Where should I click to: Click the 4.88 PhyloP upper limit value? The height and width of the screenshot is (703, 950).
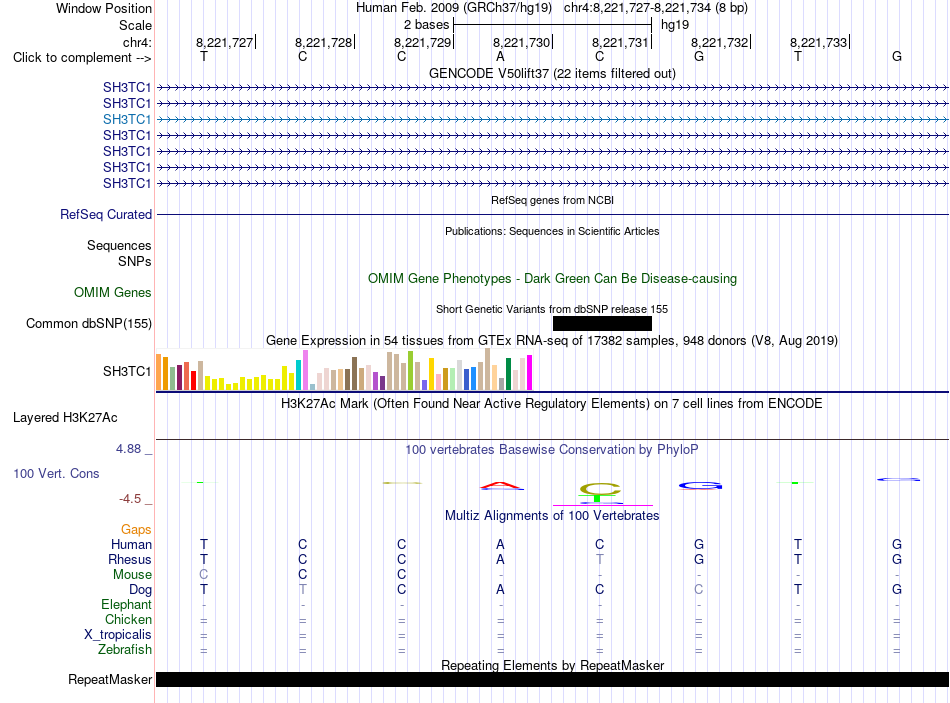click(128, 449)
